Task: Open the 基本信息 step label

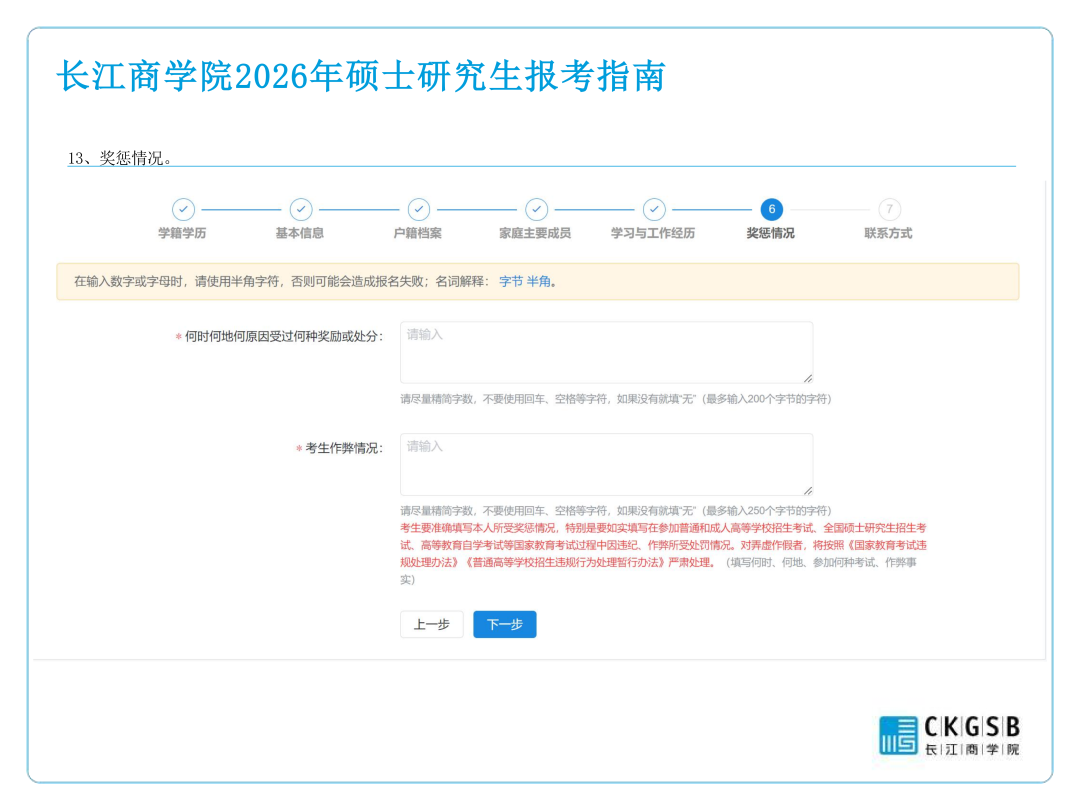Action: point(300,233)
